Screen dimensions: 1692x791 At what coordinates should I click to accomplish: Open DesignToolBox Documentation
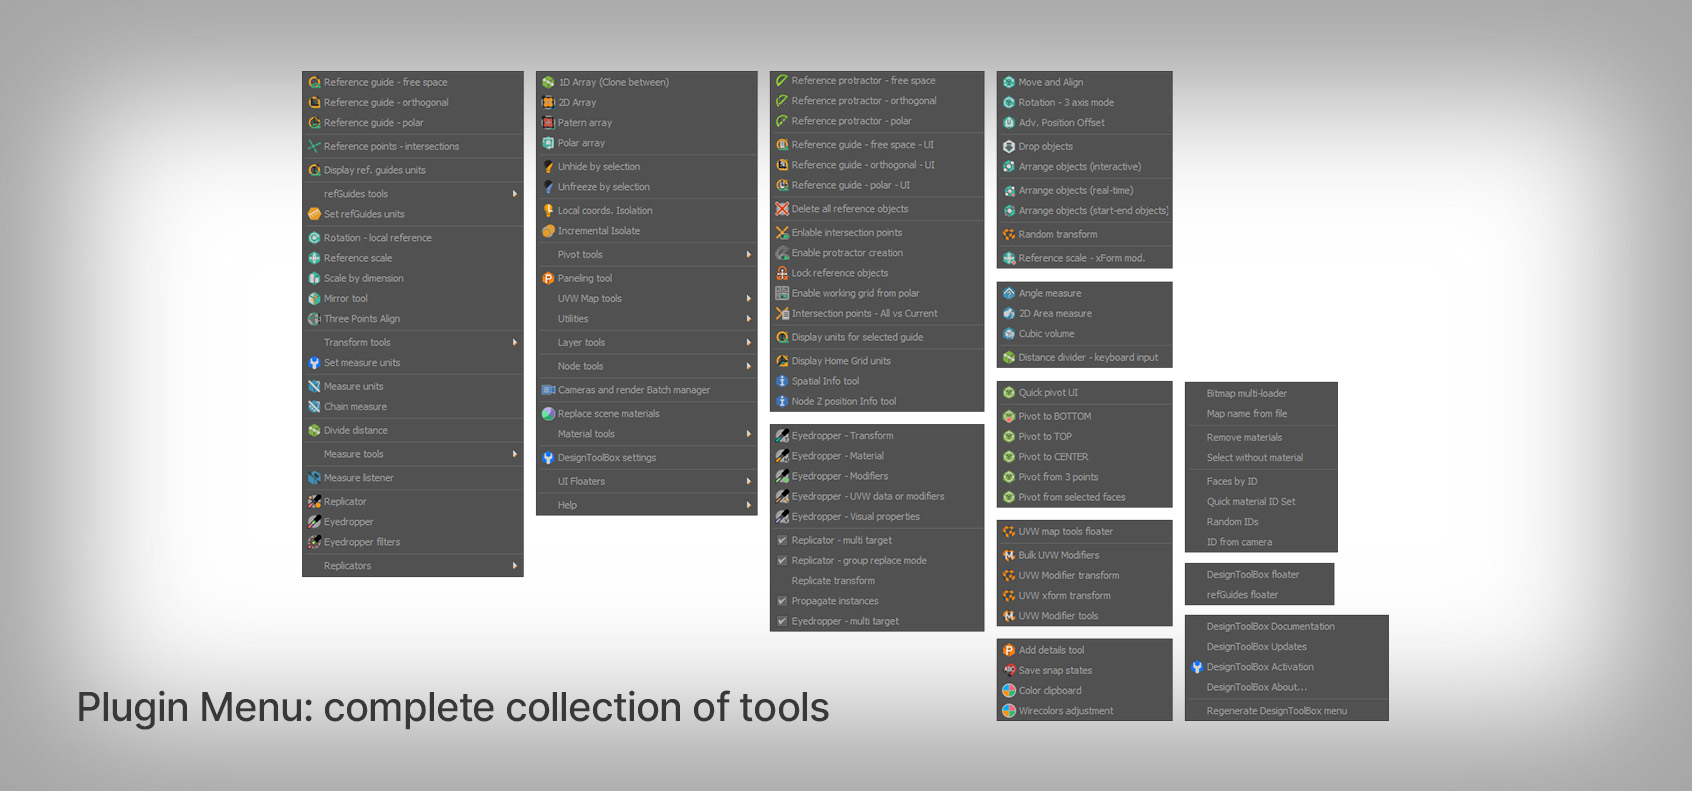pyautogui.click(x=1270, y=627)
